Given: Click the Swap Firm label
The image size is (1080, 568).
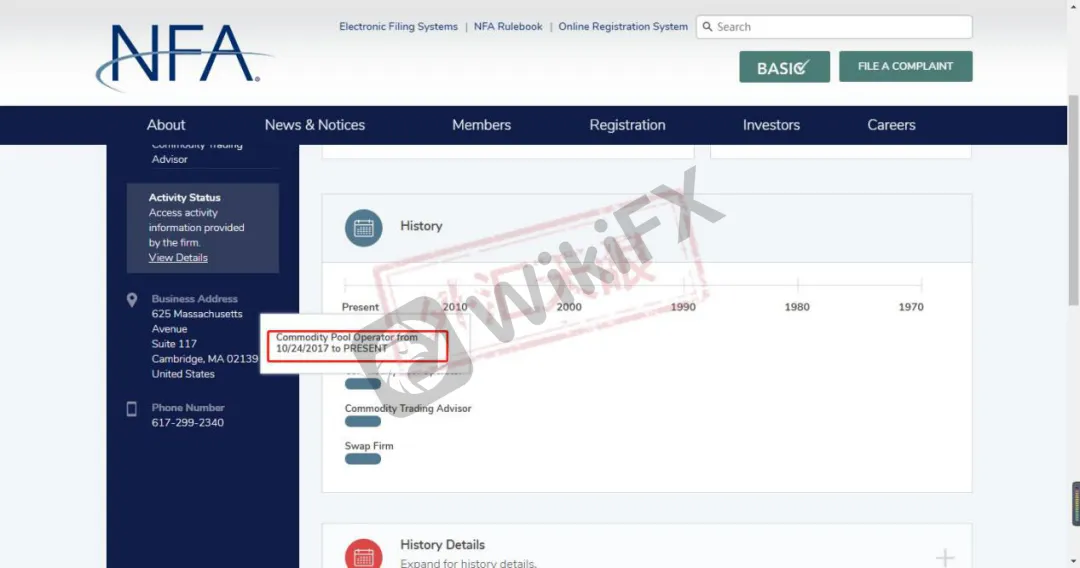Looking at the screenshot, I should click(x=369, y=446).
